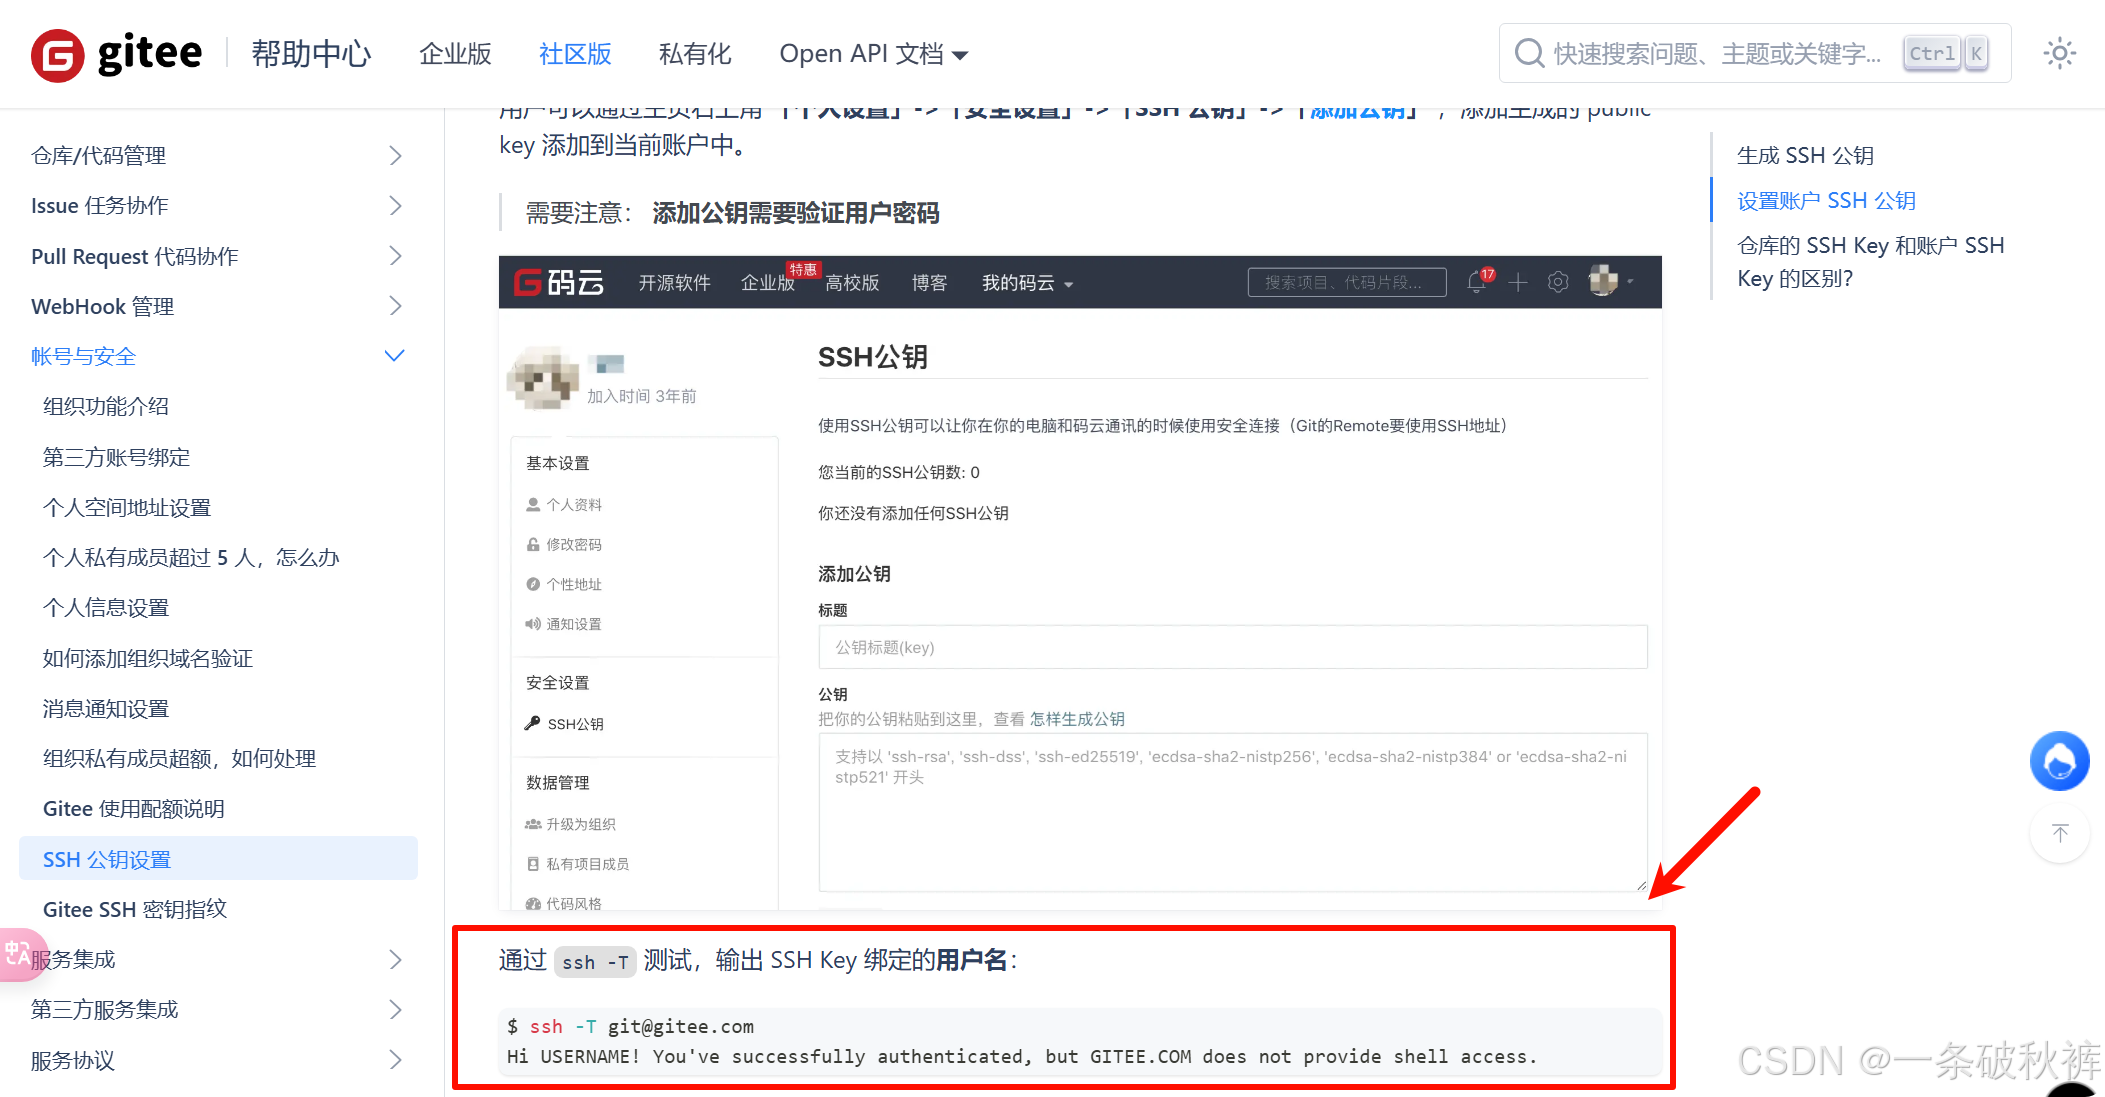Click the plus icon in 码云 header
The width and height of the screenshot is (2105, 1097).
tap(1517, 282)
